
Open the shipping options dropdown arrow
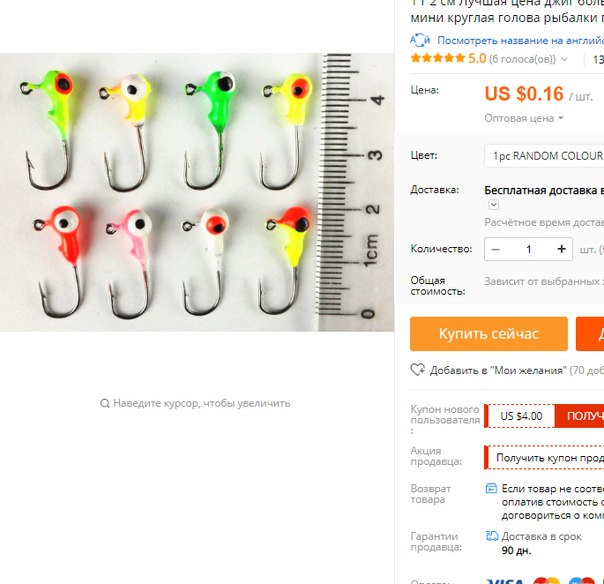coord(493,205)
